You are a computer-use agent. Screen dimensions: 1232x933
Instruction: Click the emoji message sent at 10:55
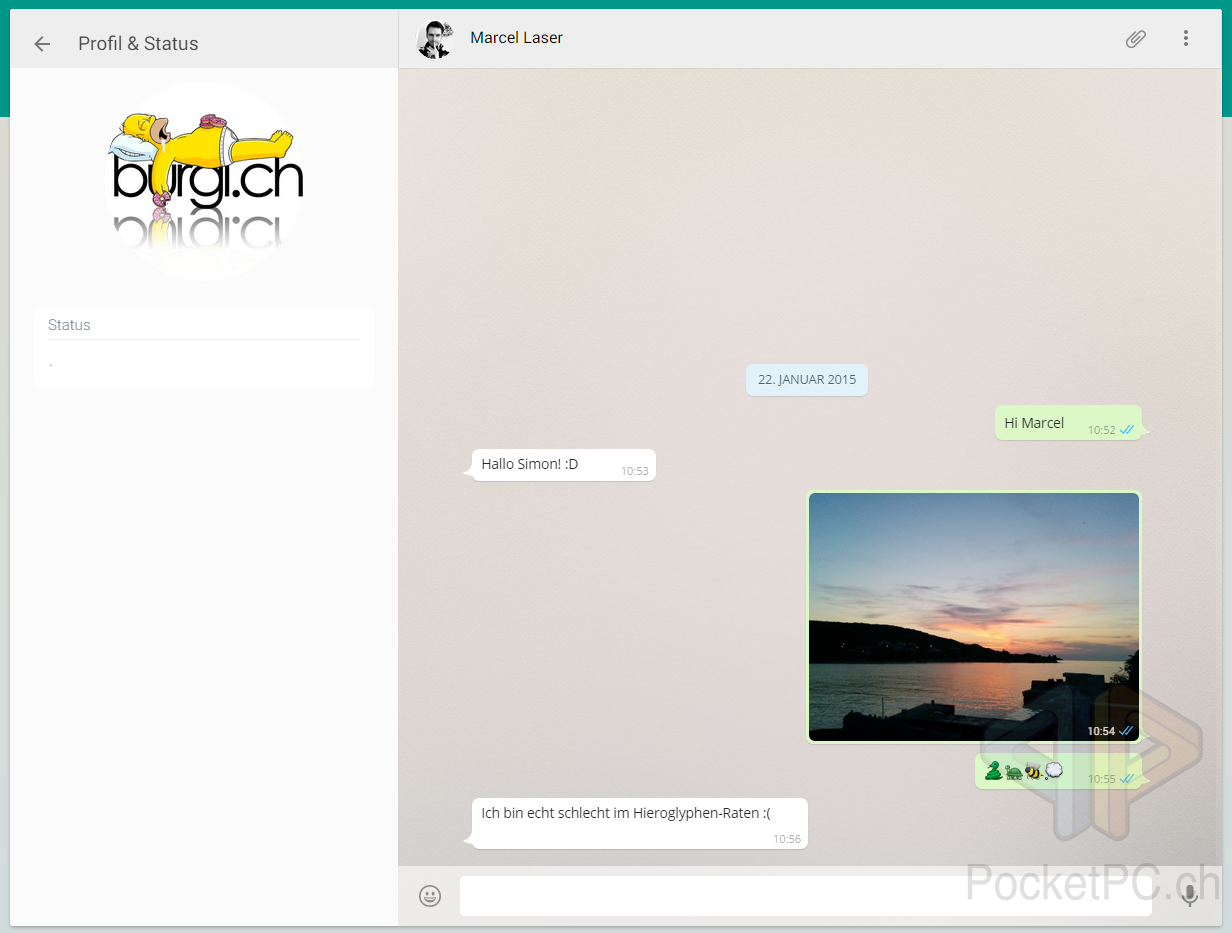tap(1058, 771)
